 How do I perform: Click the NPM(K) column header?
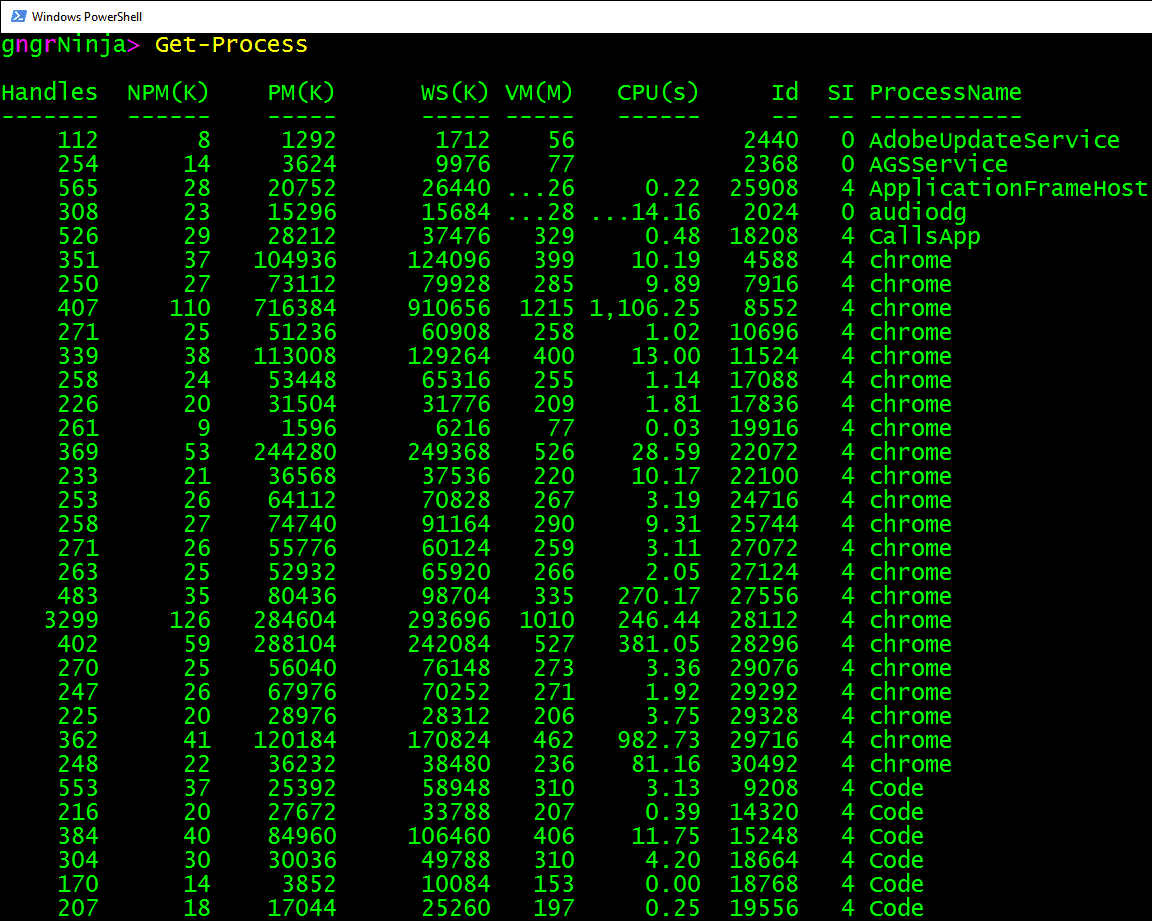[x=166, y=92]
